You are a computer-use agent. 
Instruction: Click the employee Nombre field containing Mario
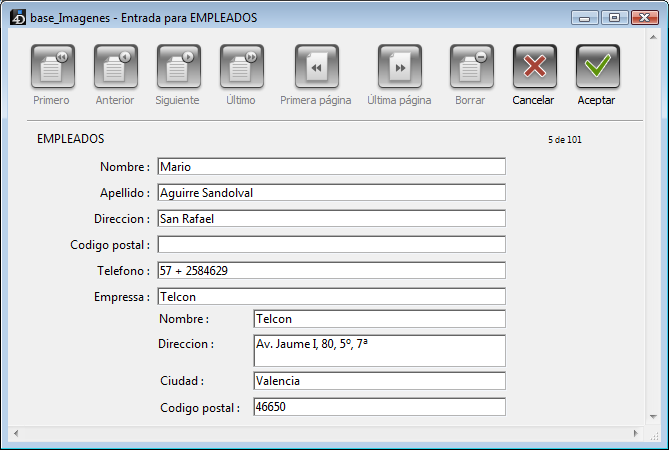pos(332,166)
